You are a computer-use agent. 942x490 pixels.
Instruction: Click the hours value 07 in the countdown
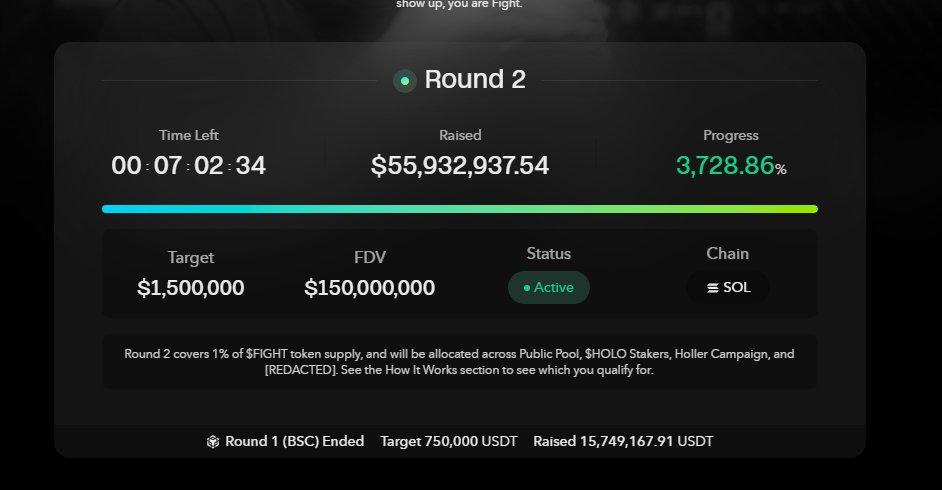(x=168, y=166)
